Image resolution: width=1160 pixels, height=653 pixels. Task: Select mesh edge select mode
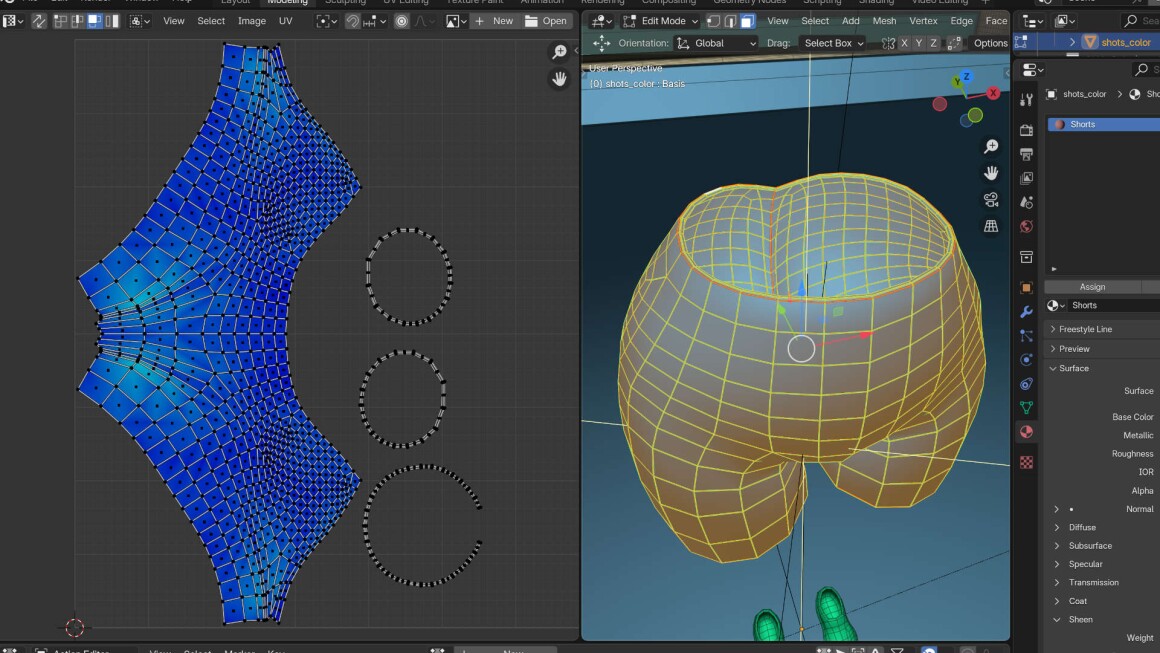(x=730, y=21)
